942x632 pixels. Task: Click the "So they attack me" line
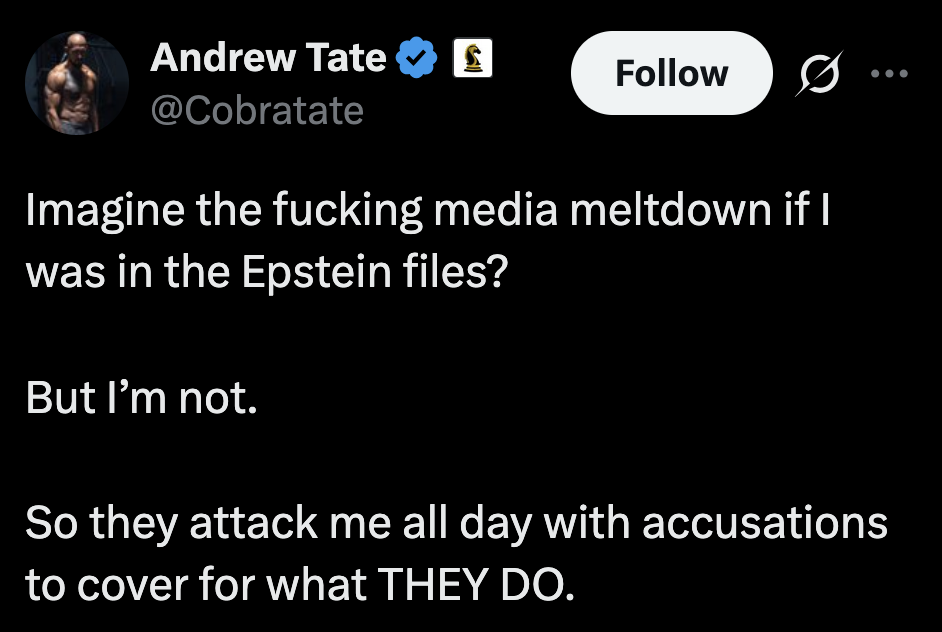pyautogui.click(x=456, y=523)
